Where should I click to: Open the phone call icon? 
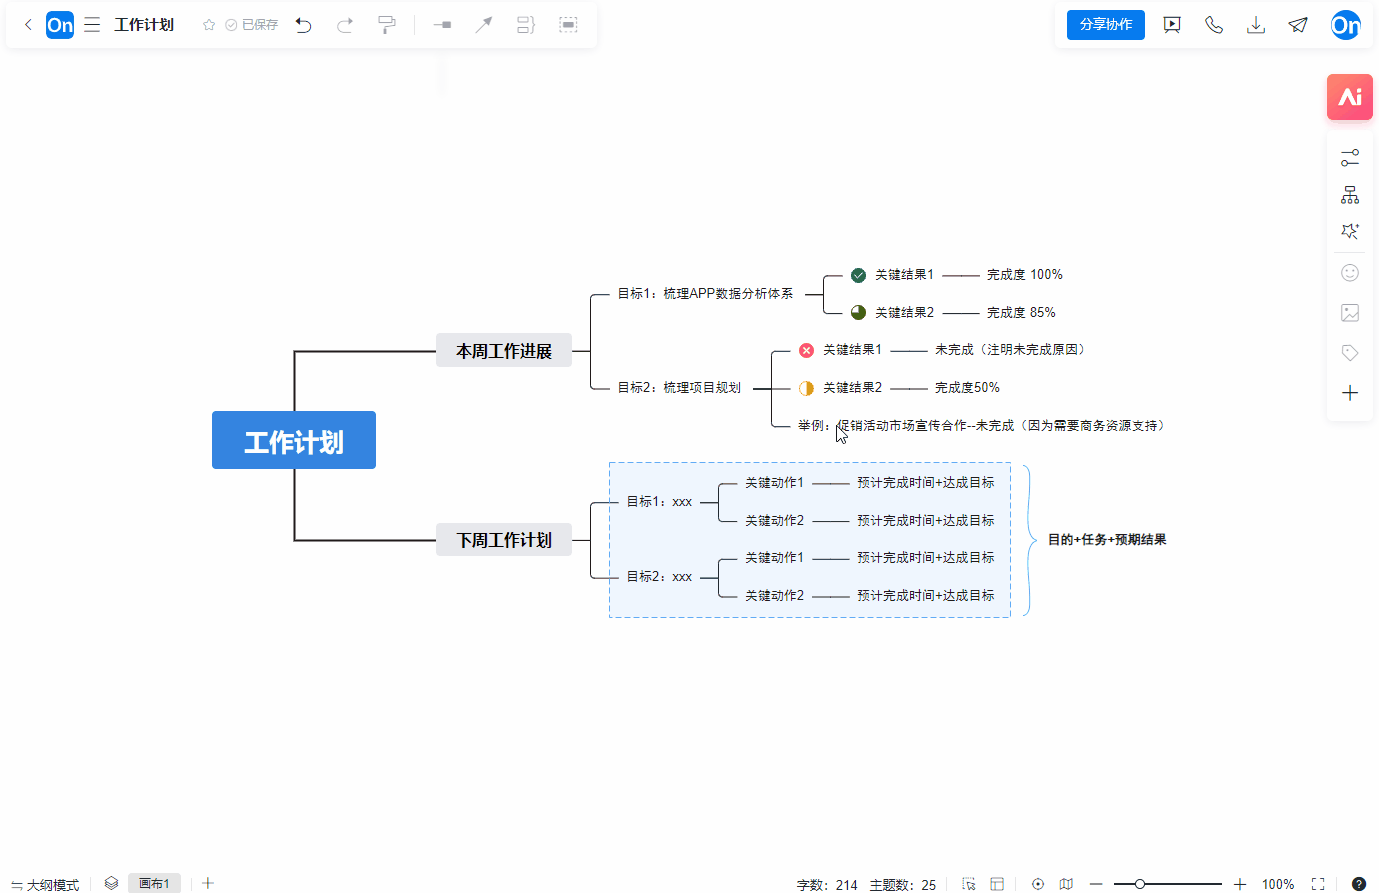click(1214, 25)
